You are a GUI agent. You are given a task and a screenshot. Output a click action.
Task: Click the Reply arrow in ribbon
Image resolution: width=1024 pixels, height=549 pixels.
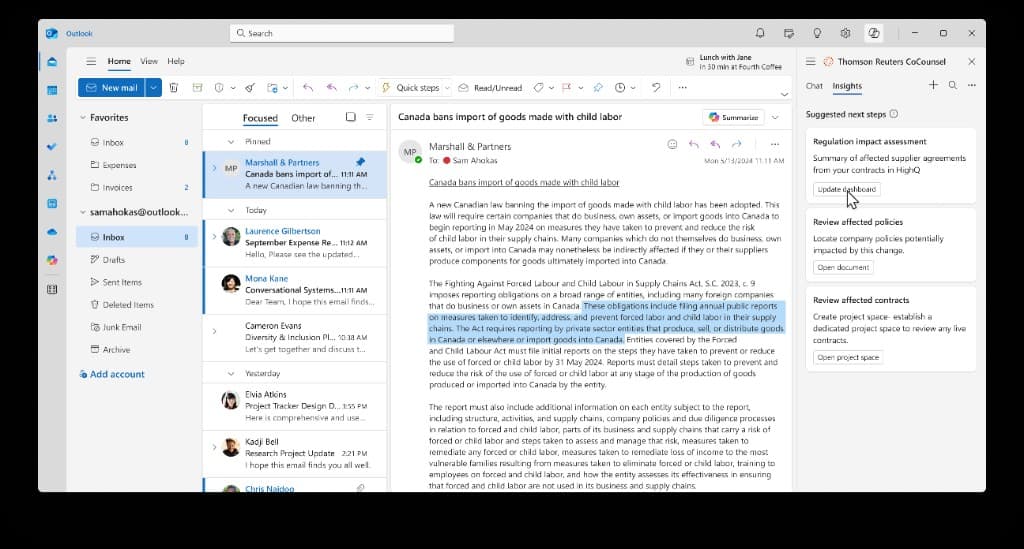click(308, 87)
